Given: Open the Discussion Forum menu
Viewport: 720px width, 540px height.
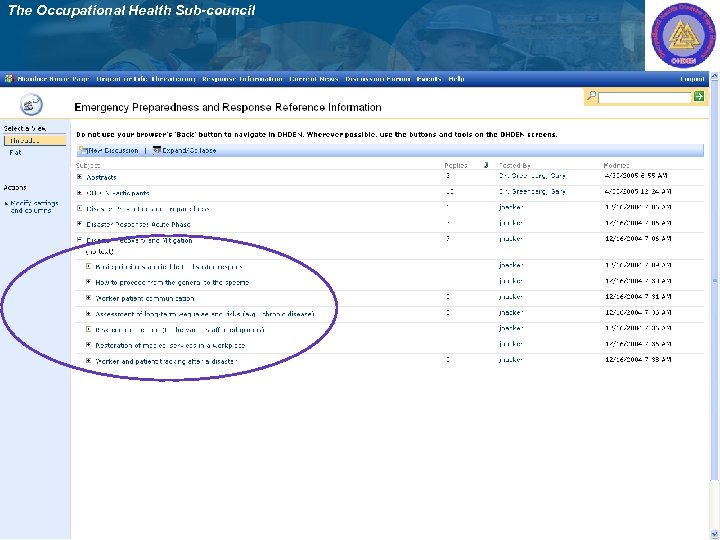Looking at the screenshot, I should [x=377, y=79].
